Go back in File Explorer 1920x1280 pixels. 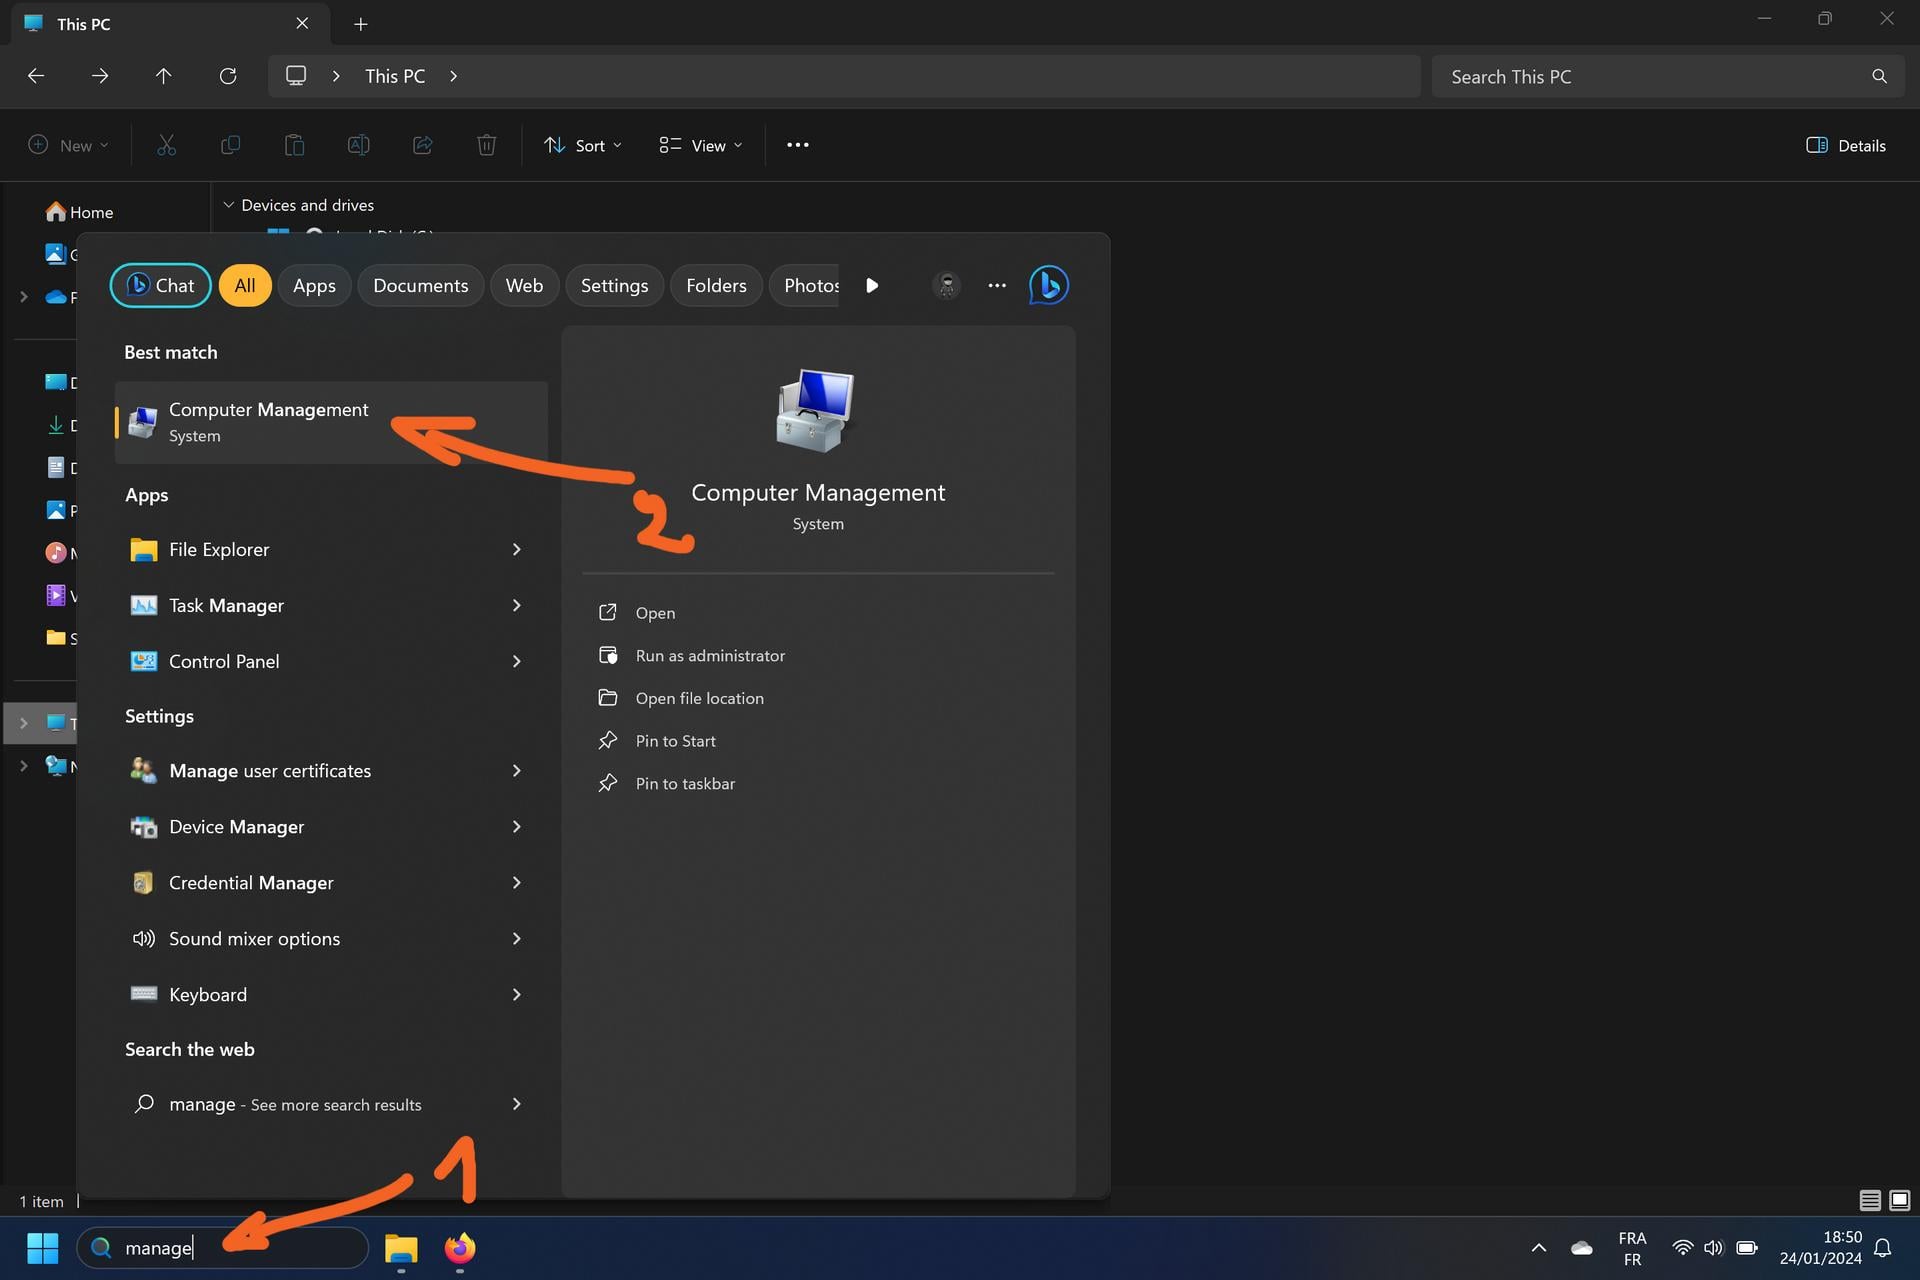pos(36,76)
